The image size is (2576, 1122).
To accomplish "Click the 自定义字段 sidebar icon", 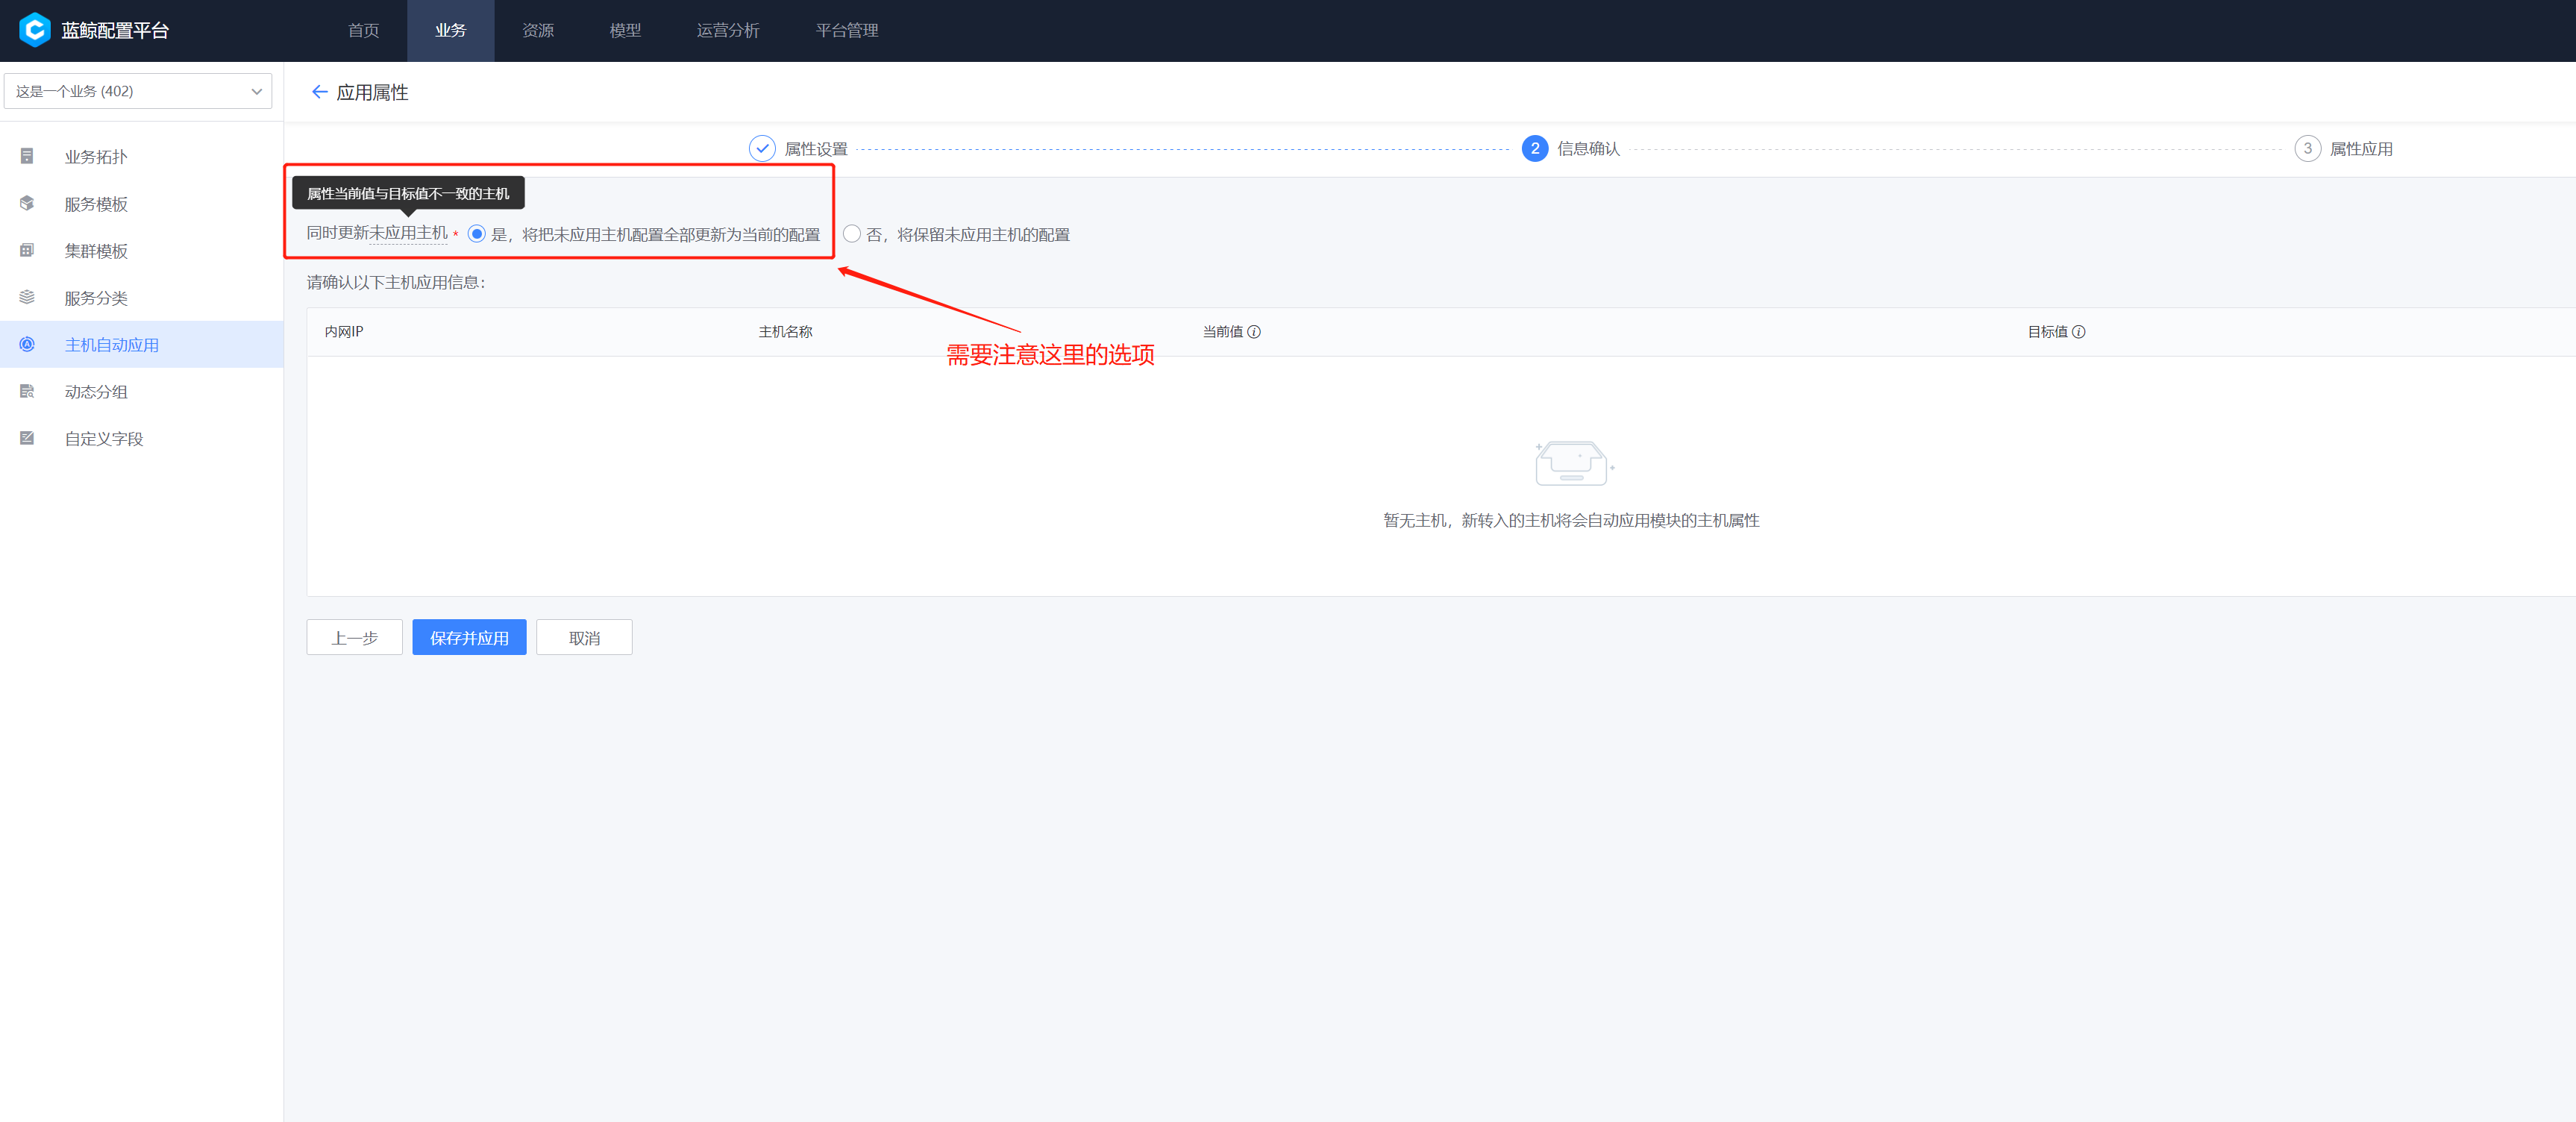I will tap(27, 438).
